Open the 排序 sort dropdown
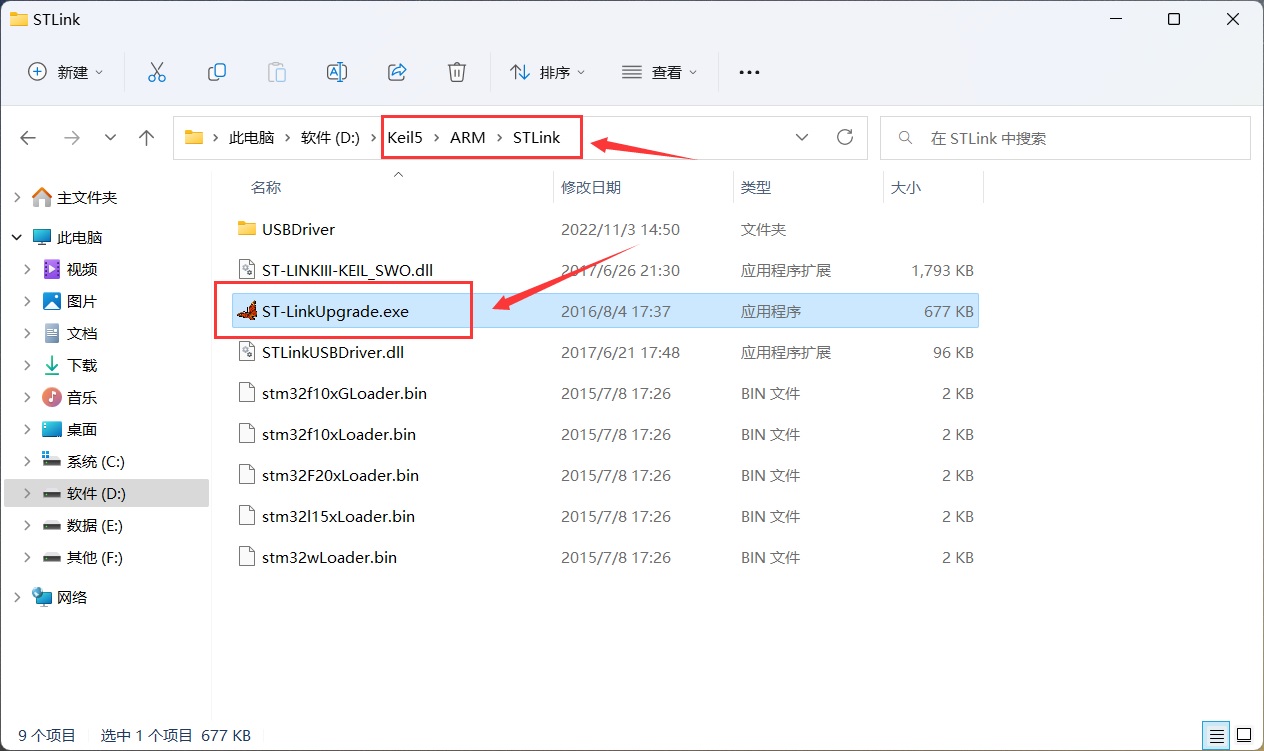 coord(548,72)
